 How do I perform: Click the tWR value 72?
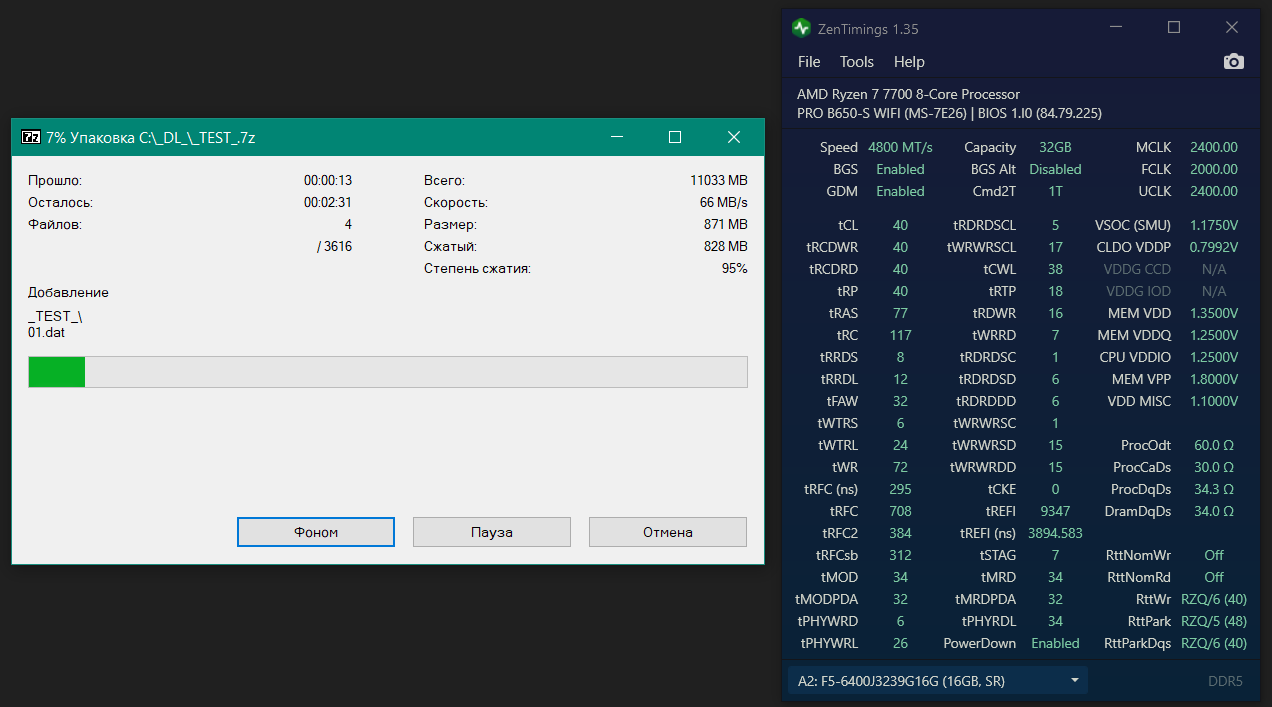(x=900, y=467)
